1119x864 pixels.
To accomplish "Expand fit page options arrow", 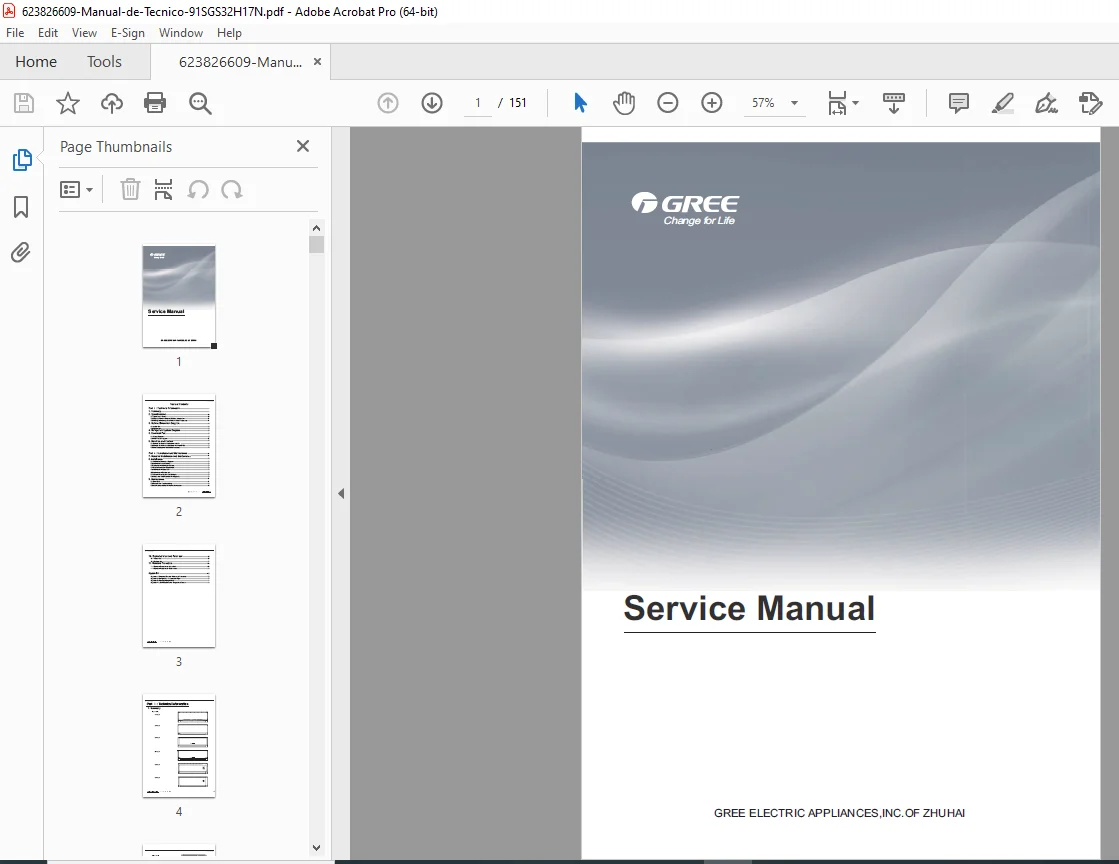I will pos(856,103).
